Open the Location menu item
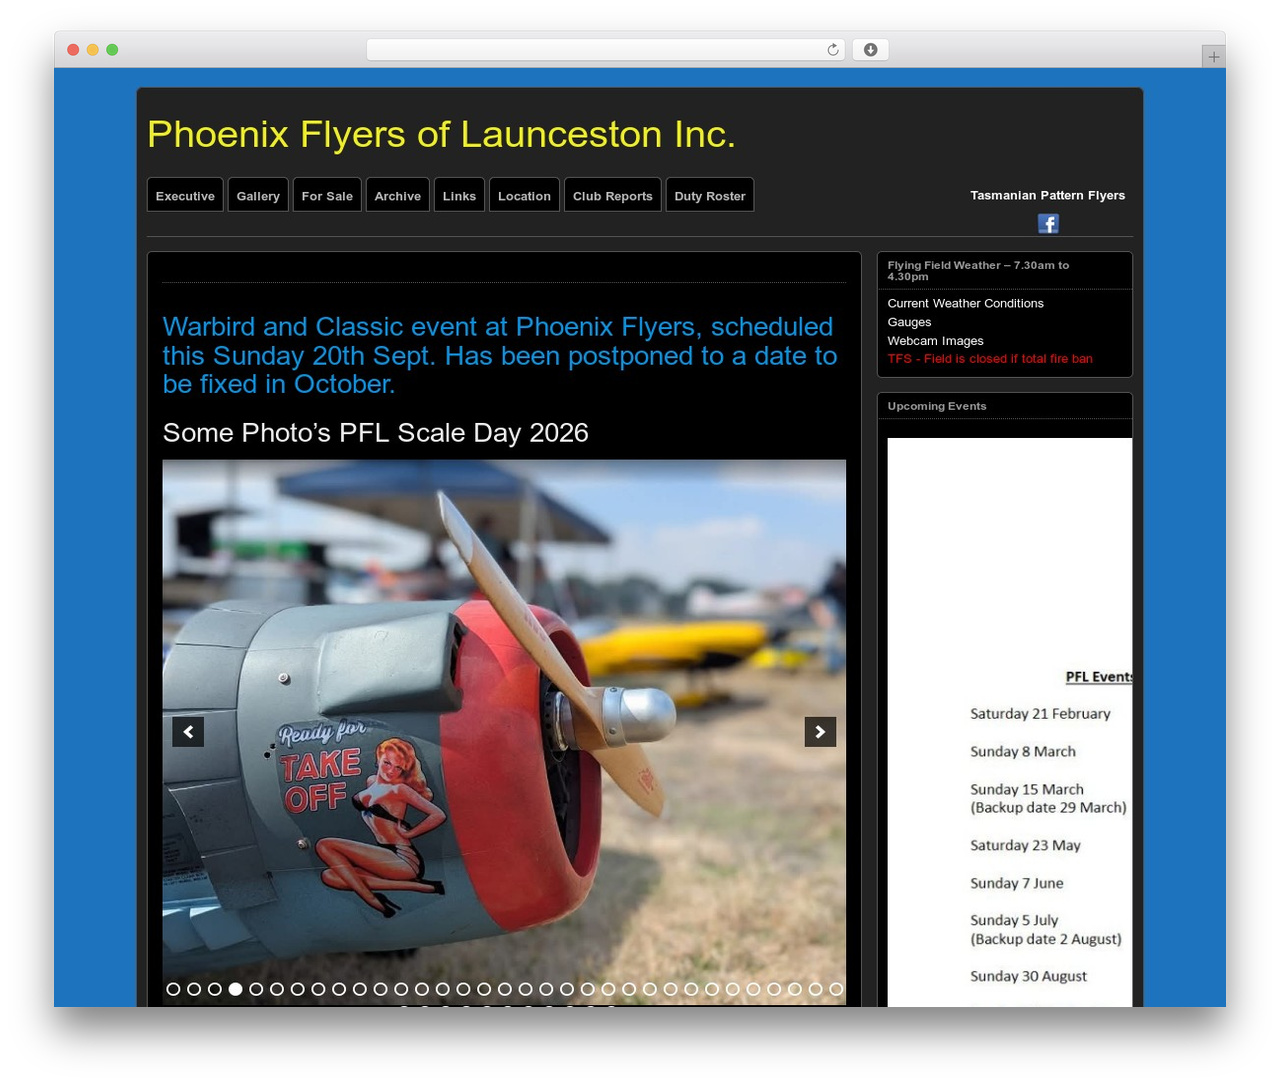Screen dimensions: 1280x1084 click(x=524, y=195)
